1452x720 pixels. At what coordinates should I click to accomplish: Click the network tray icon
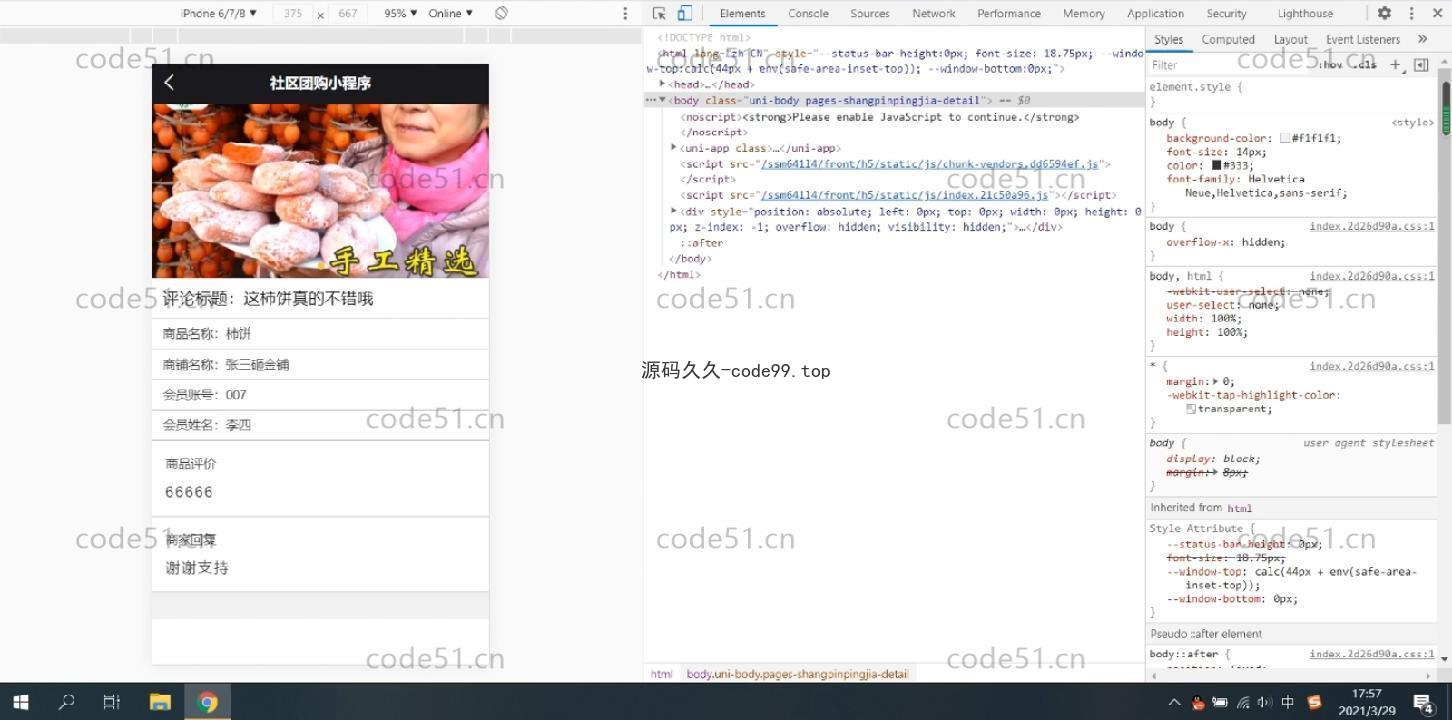coord(1242,702)
